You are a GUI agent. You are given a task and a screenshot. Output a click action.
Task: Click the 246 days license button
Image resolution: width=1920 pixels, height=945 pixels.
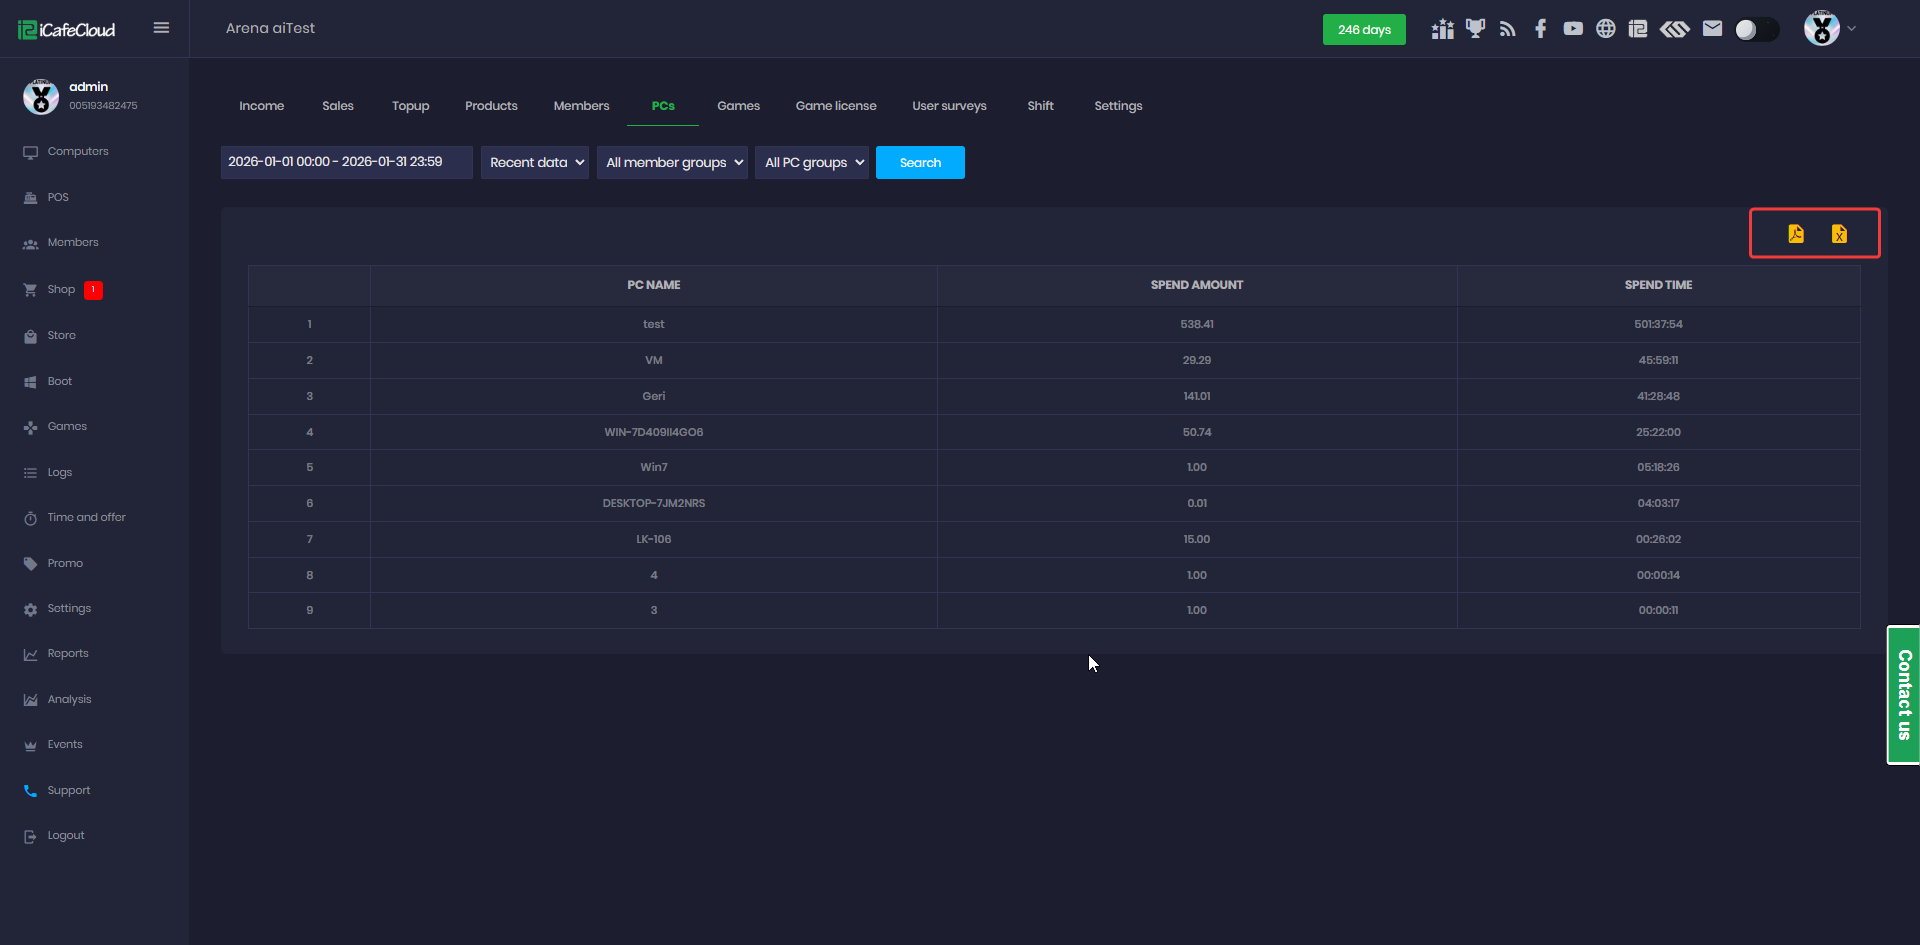pos(1364,30)
